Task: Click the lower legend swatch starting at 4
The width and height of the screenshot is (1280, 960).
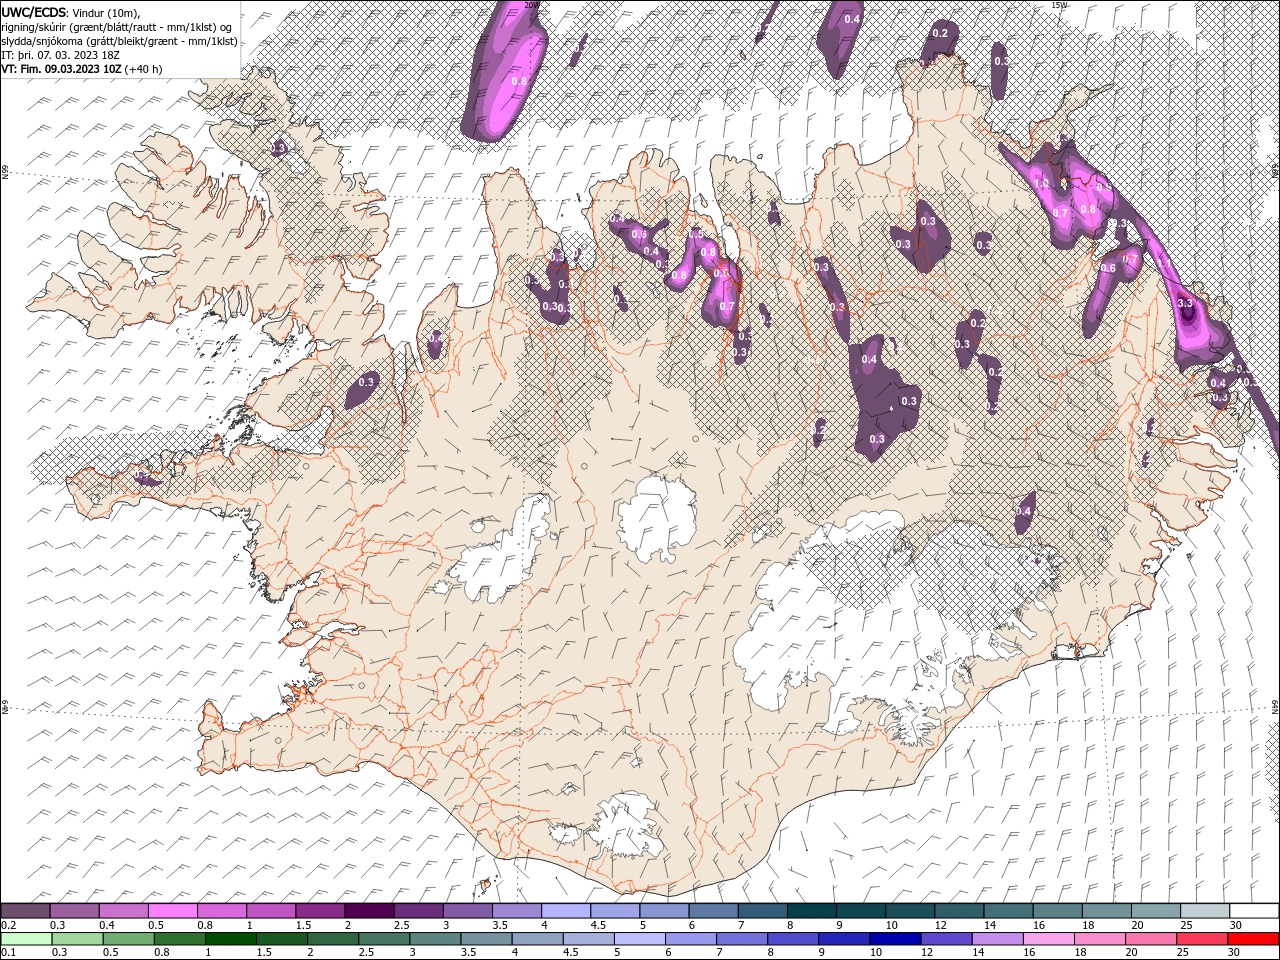Action: tap(537, 939)
